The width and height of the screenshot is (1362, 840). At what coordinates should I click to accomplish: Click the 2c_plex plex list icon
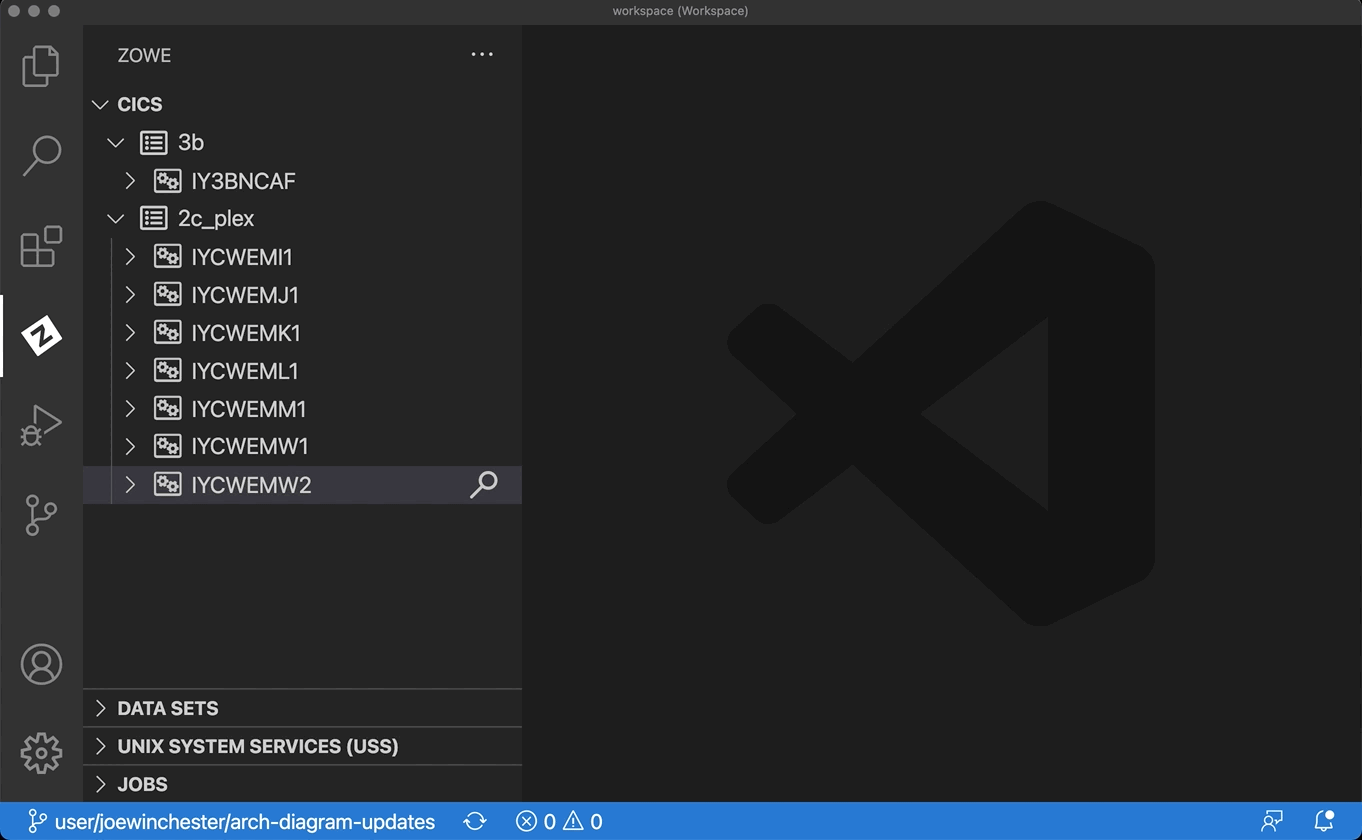[x=153, y=218]
